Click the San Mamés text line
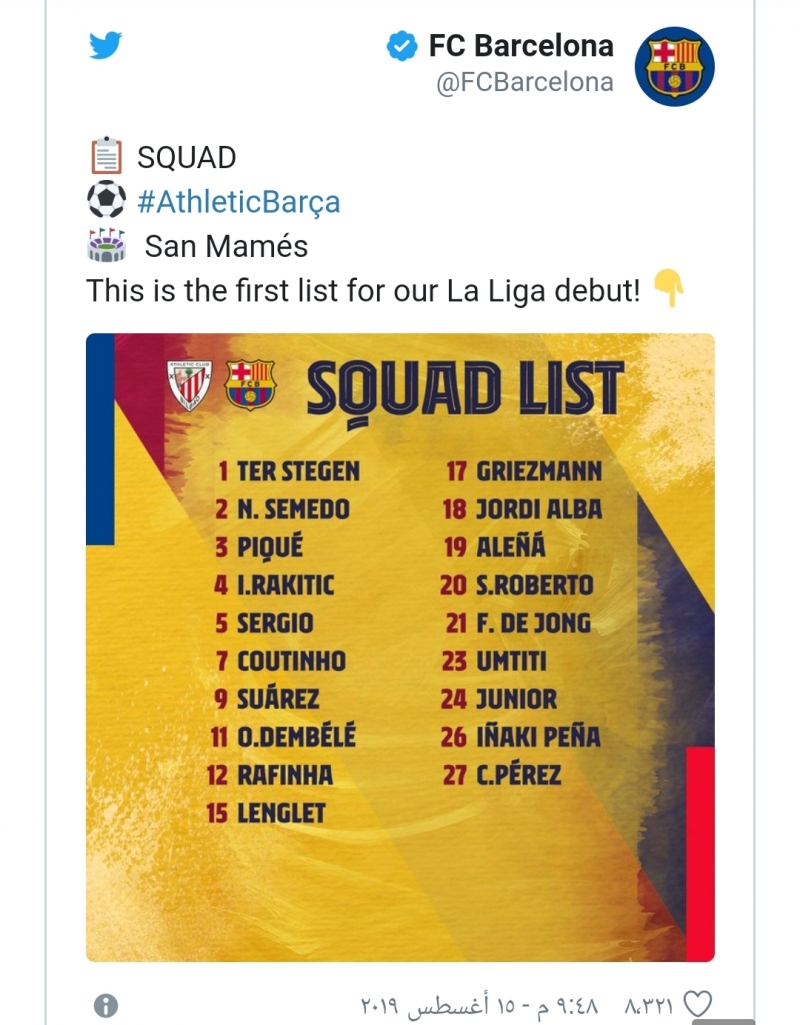 tap(226, 246)
